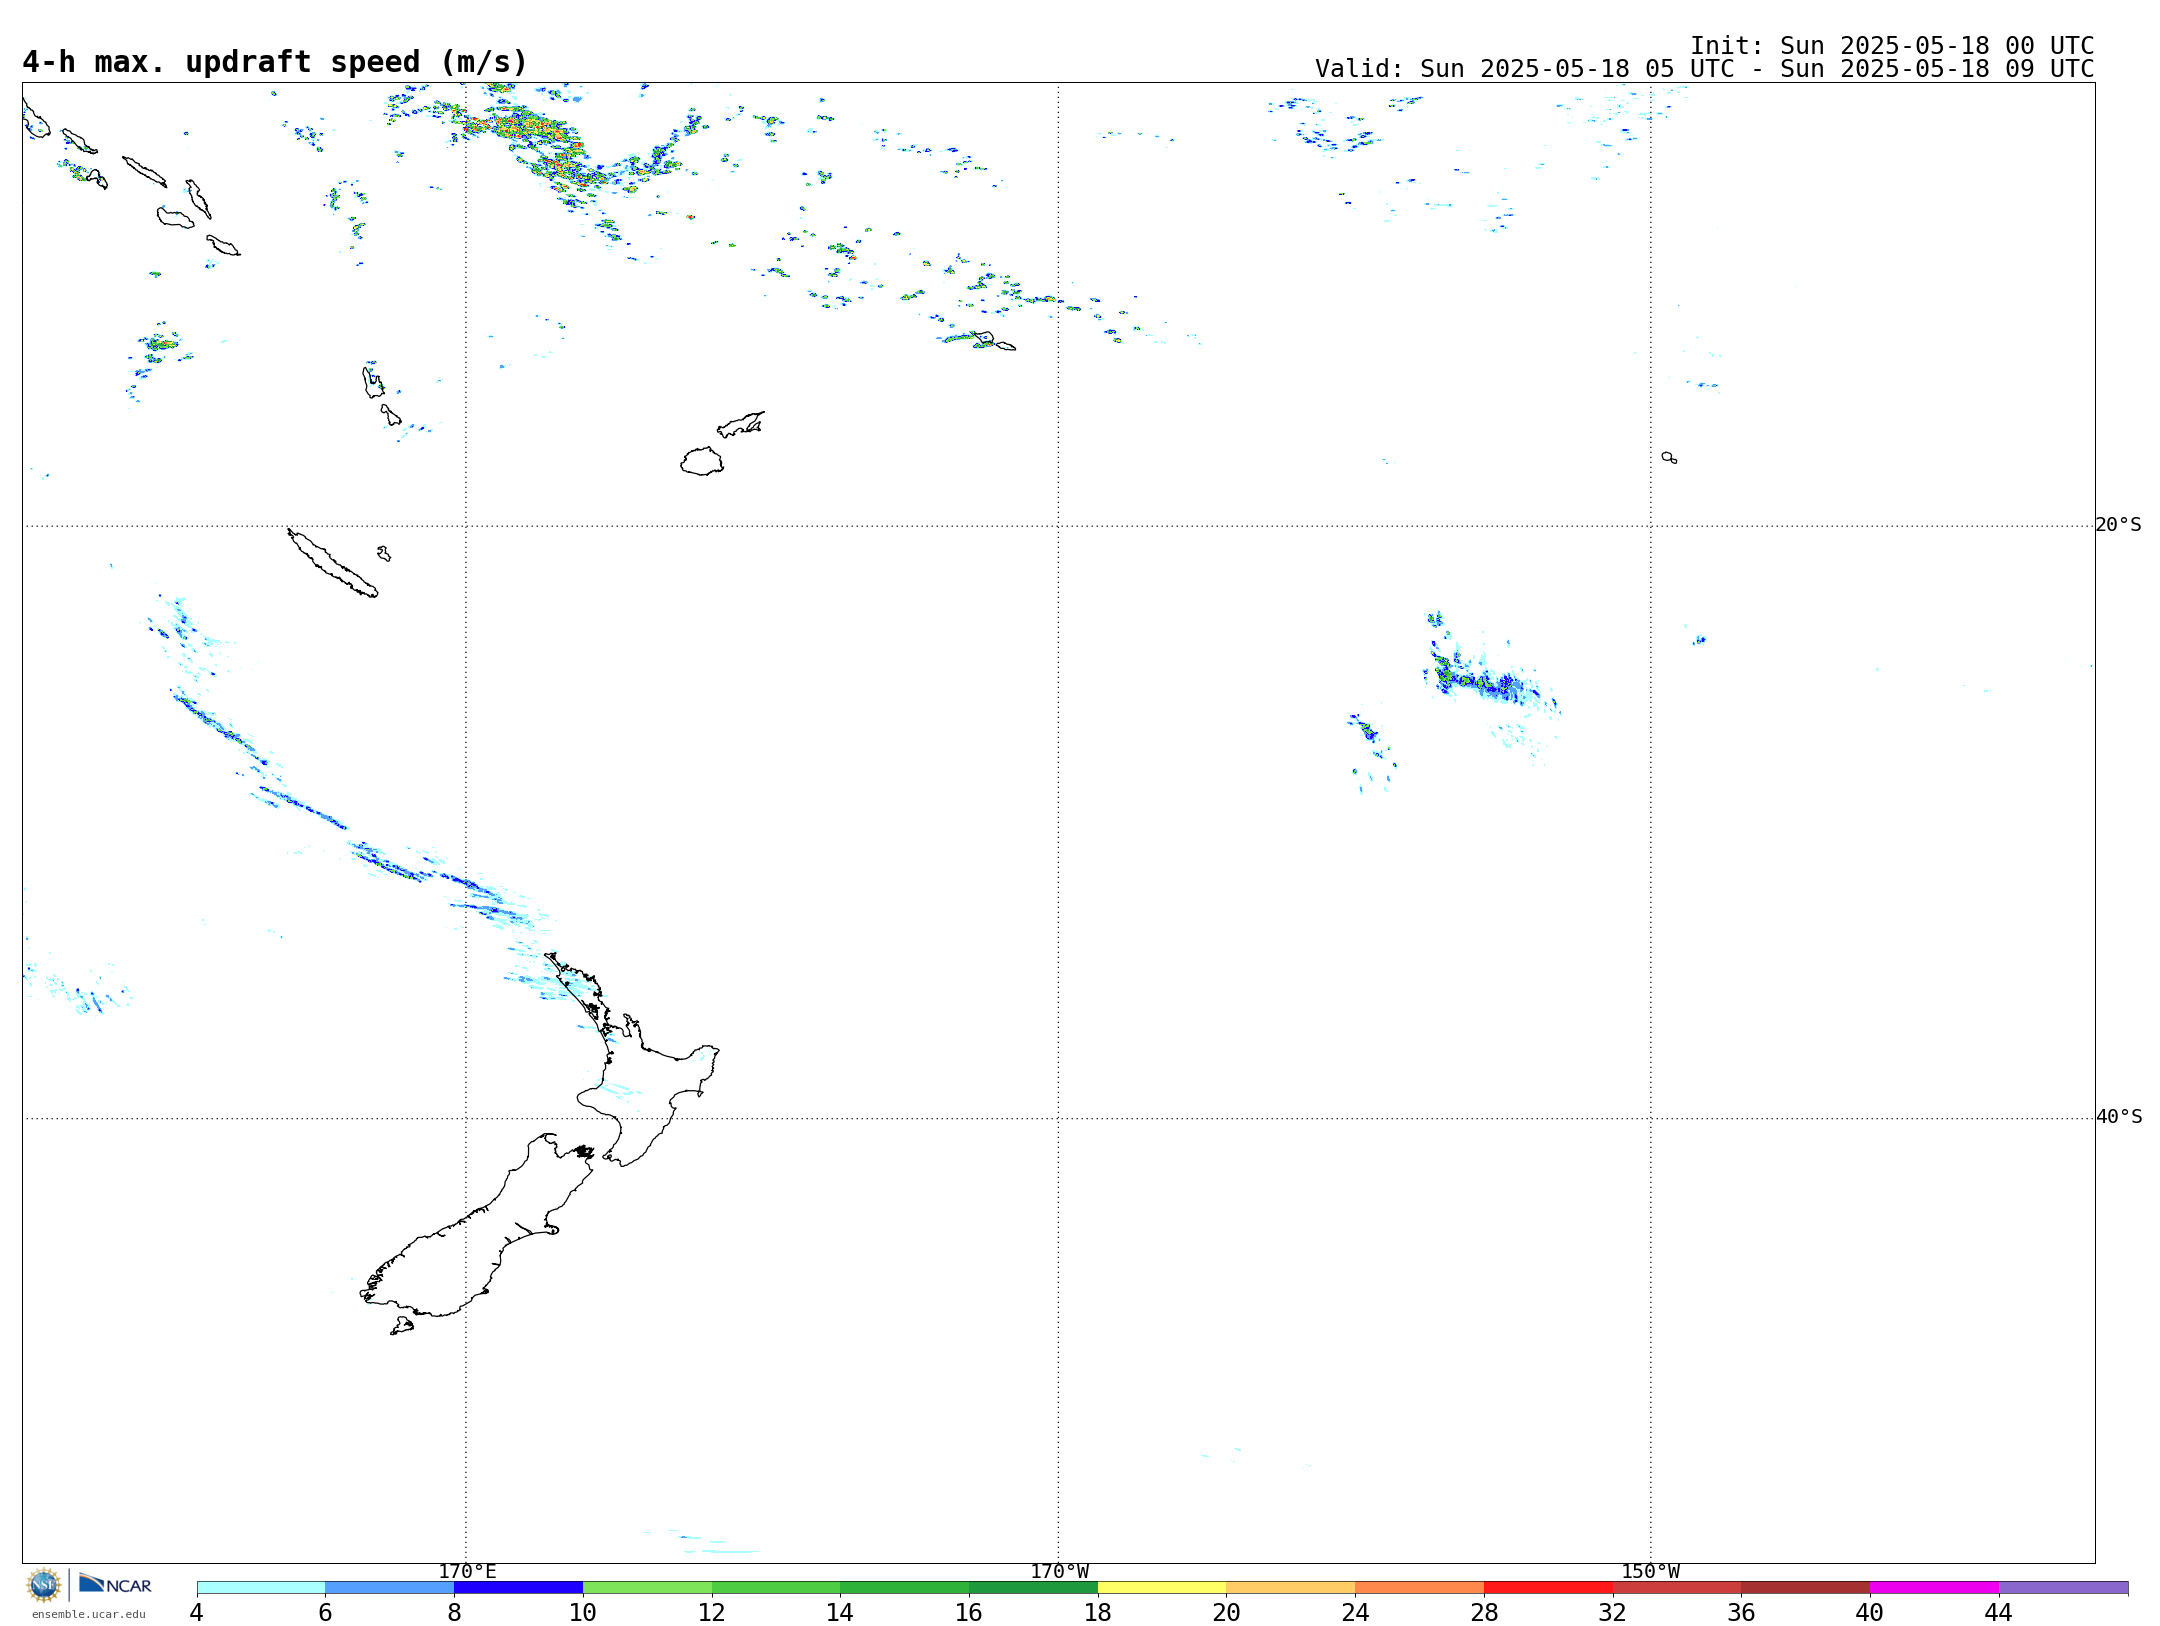Pick the green 14–16 colorbar swatch
2160x1626 pixels.
coord(904,1588)
